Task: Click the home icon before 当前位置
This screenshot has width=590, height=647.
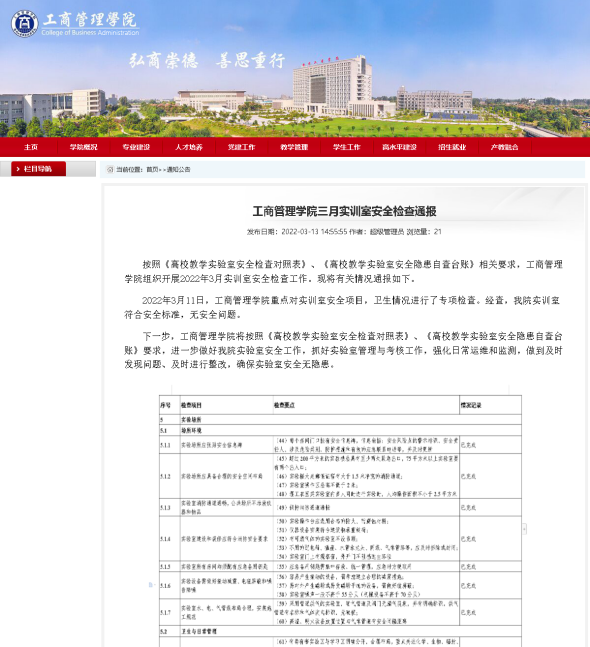Action: (110, 169)
